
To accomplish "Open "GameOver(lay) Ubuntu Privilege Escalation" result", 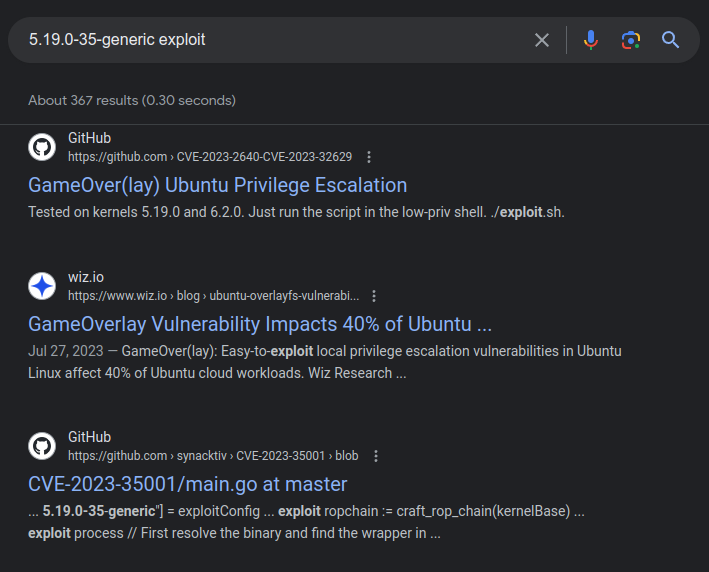I will pyautogui.click(x=217, y=185).
